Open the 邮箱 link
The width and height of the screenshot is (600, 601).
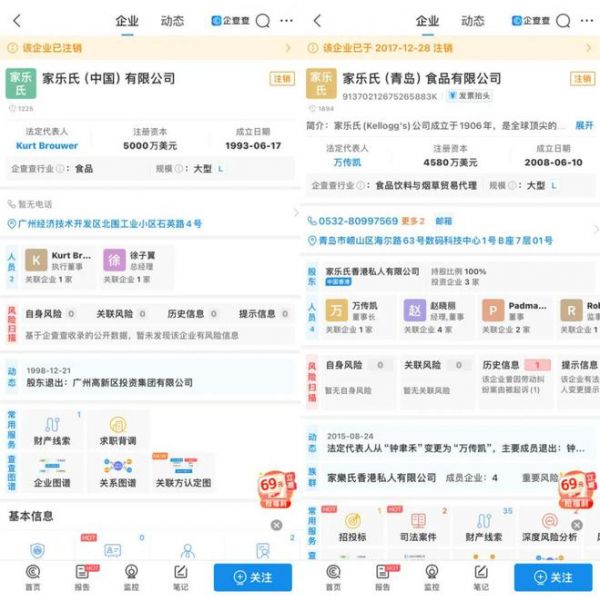[444, 221]
